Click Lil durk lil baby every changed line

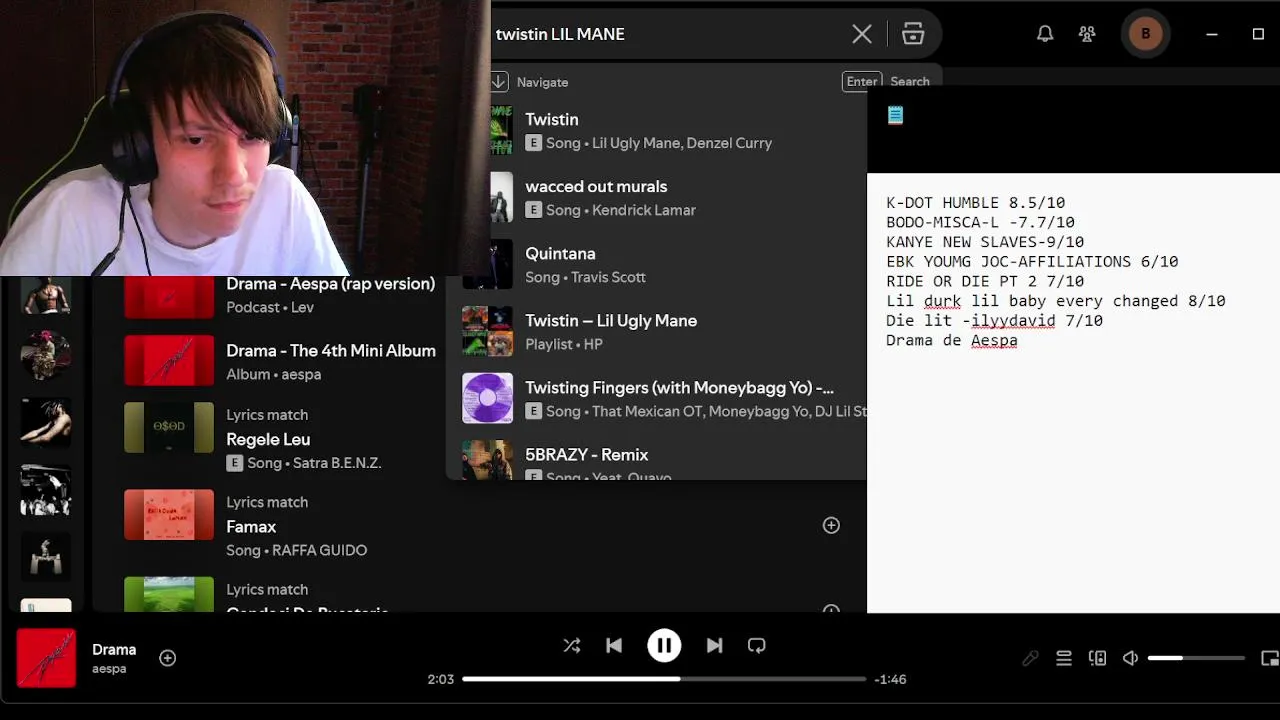click(1055, 301)
